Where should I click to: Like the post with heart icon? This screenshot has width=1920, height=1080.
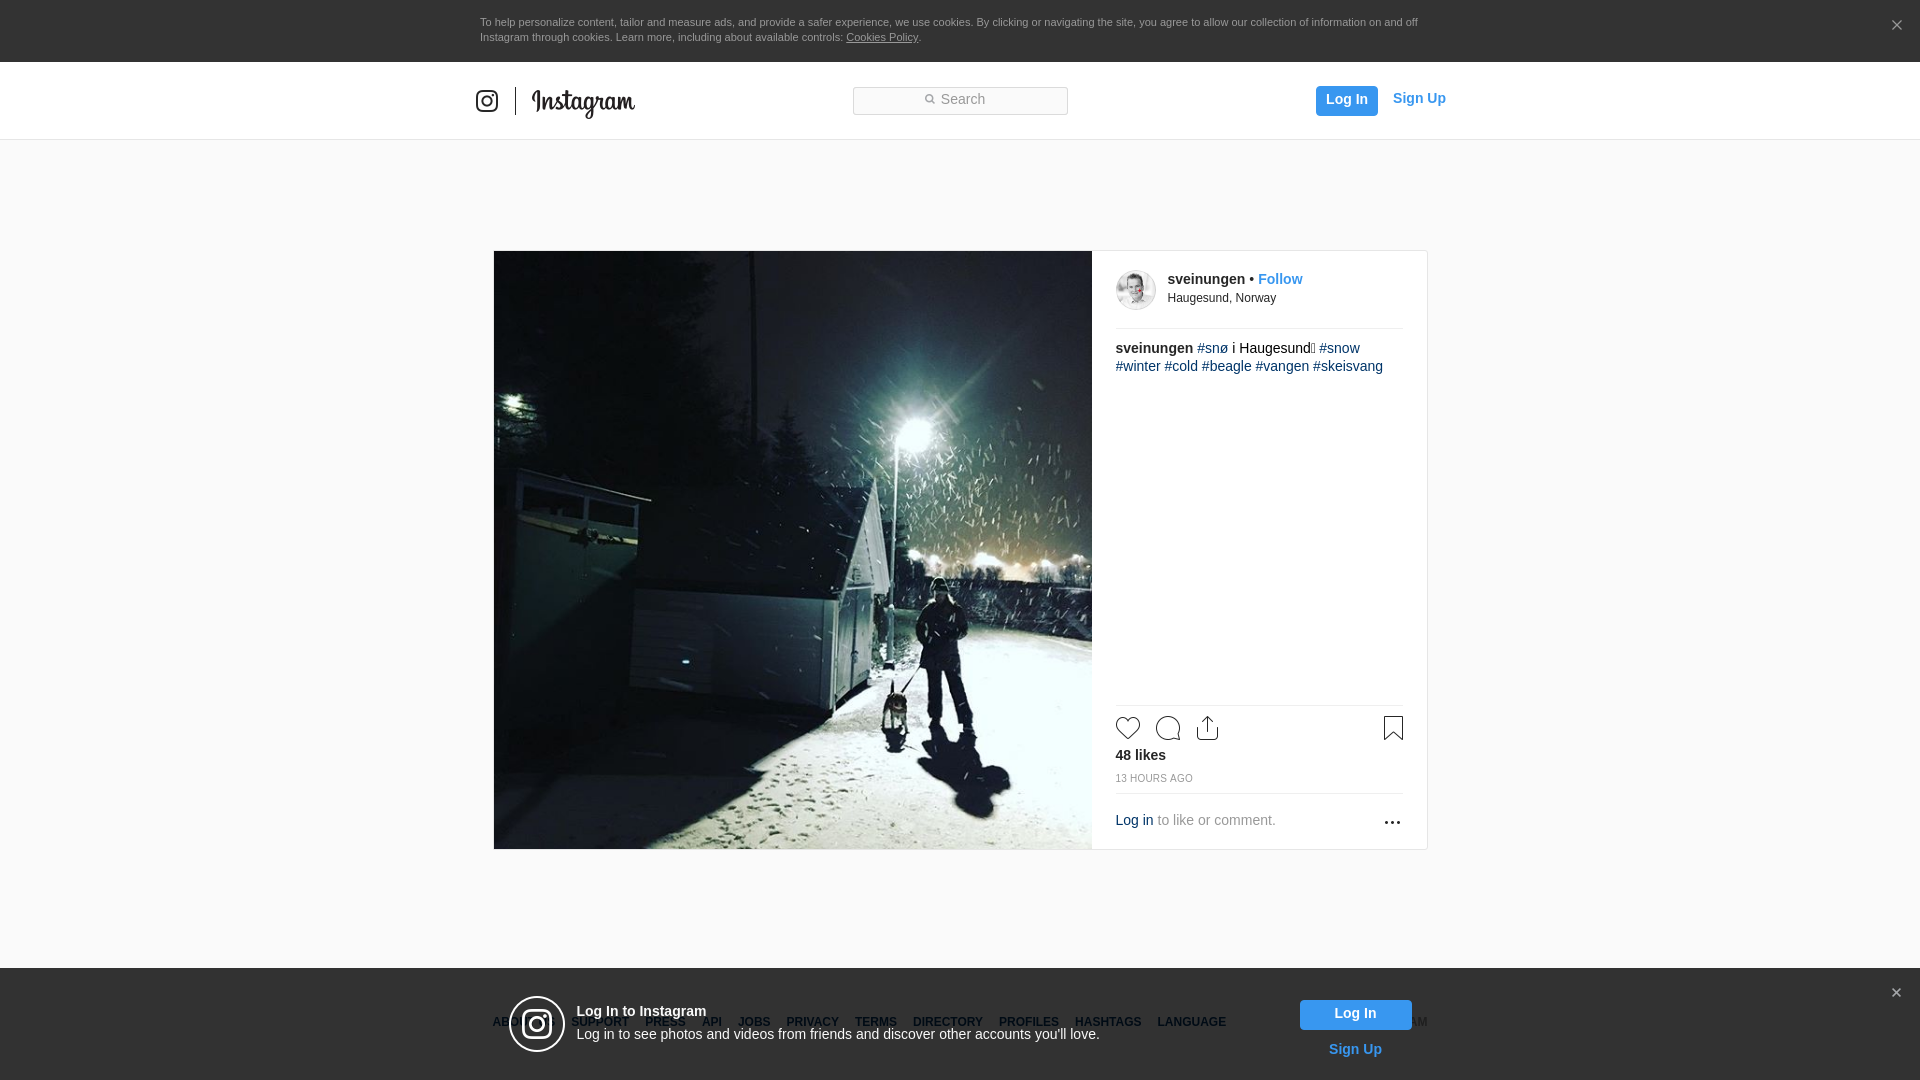1127,728
